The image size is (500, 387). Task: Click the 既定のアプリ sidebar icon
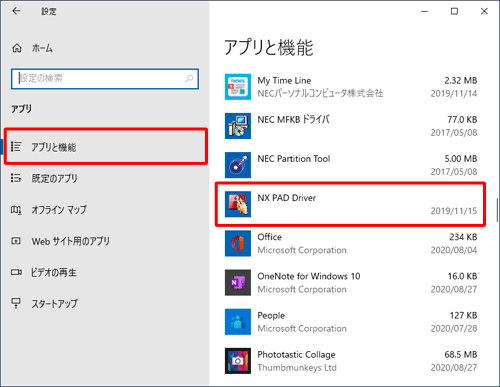point(16,178)
